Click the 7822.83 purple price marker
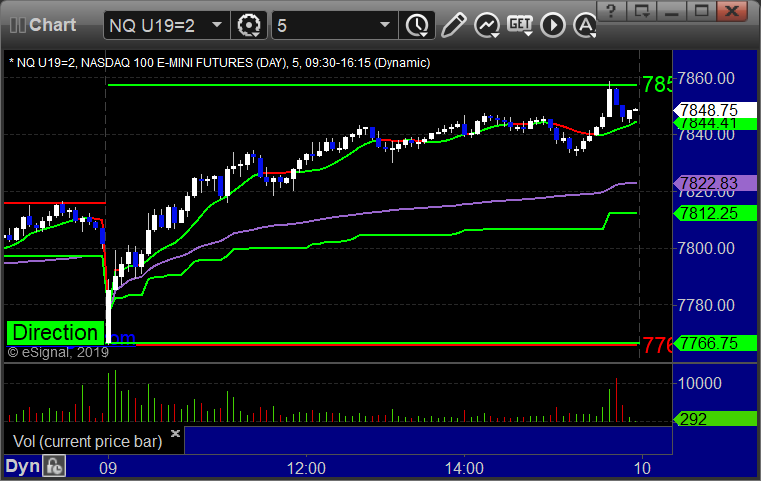This screenshot has height=481, width=761. (714, 183)
